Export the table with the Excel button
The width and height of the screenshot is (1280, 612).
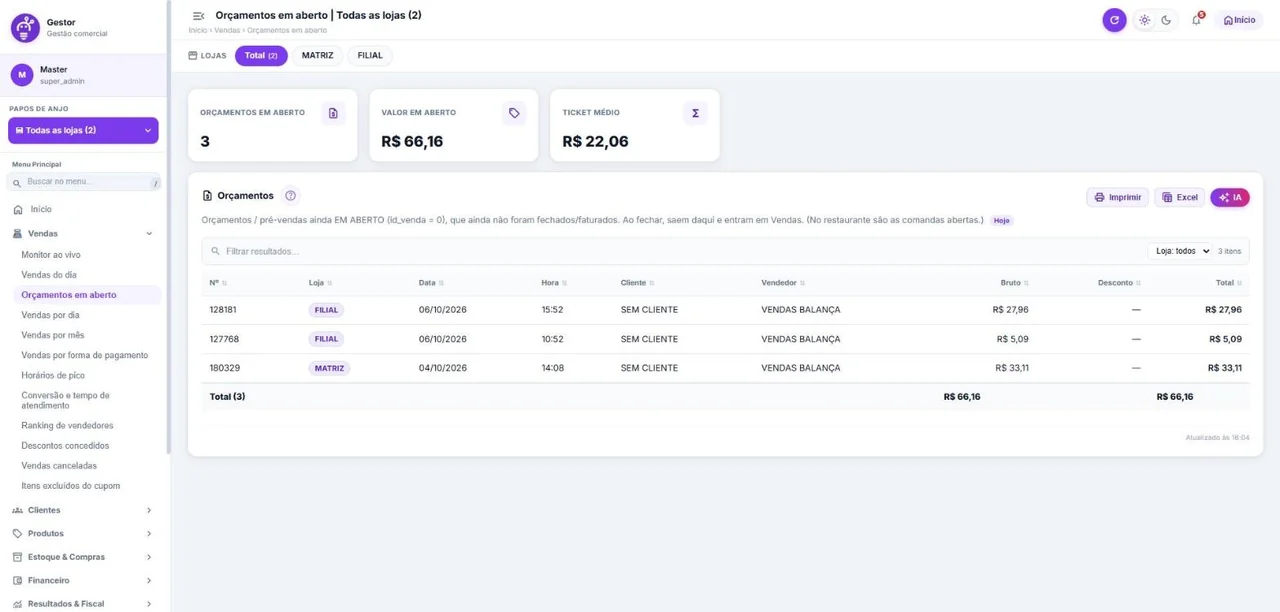tap(1179, 198)
